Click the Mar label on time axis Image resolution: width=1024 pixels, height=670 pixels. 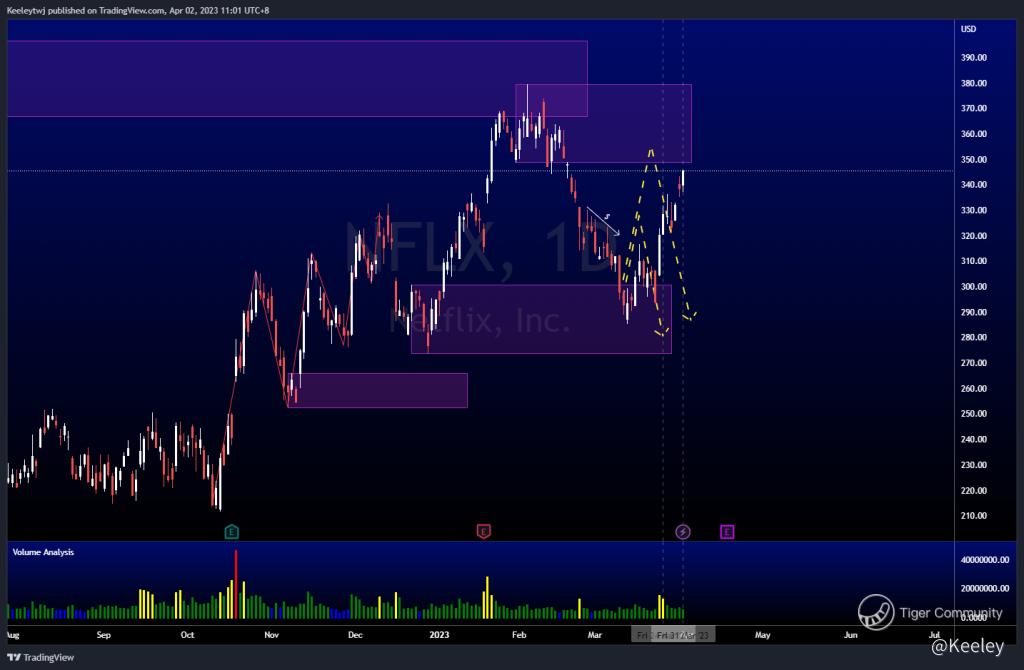coord(594,635)
